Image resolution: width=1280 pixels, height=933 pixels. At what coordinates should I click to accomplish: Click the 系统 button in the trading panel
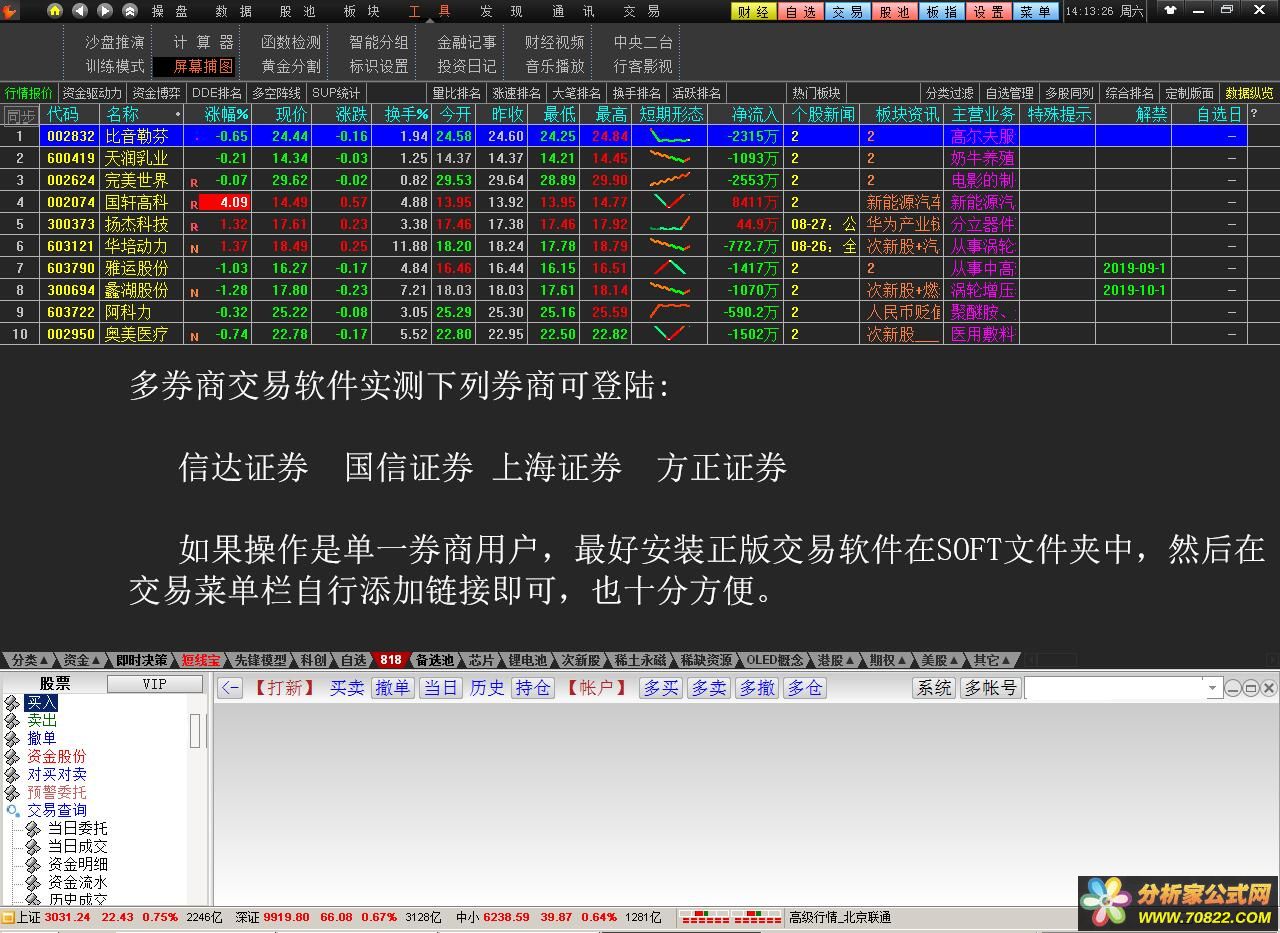935,688
